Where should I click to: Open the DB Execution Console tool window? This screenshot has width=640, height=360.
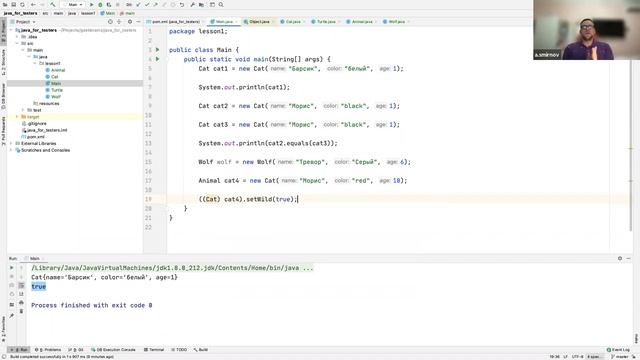[x=113, y=350]
